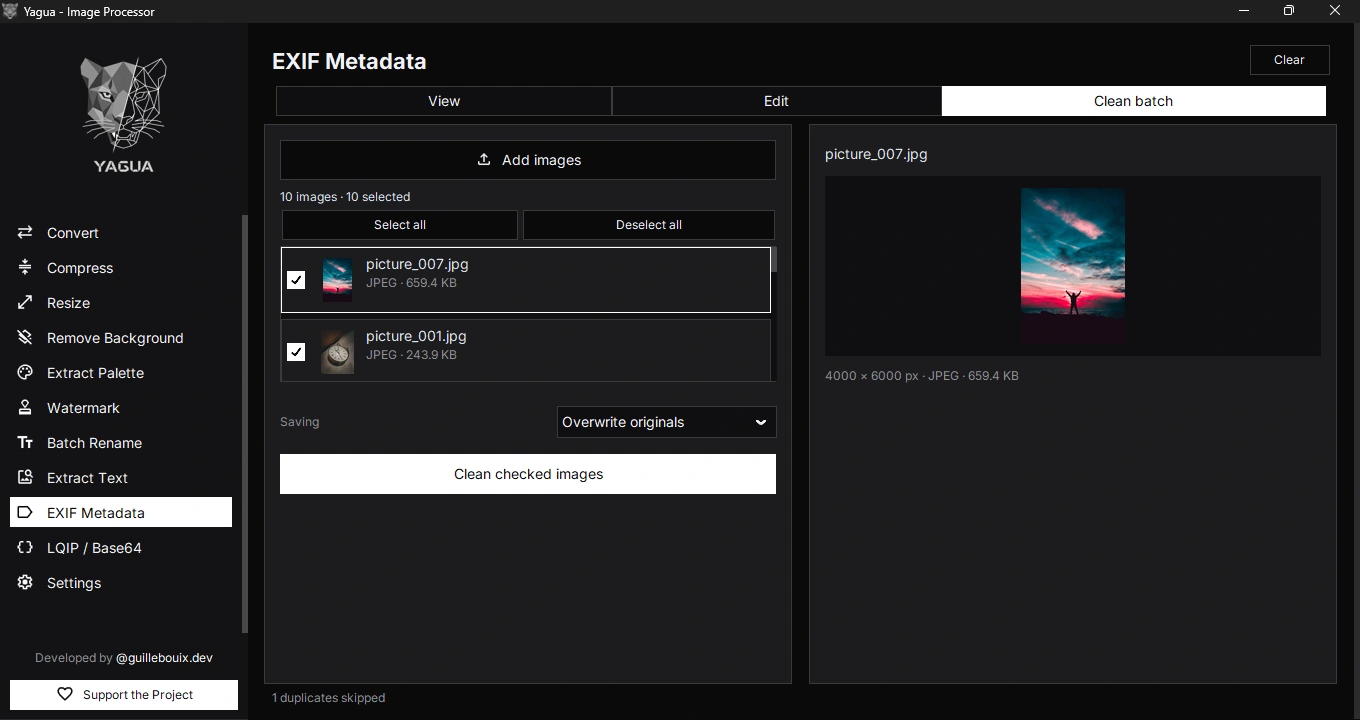Switch to the View tab
This screenshot has width=1360, height=720.
(444, 101)
